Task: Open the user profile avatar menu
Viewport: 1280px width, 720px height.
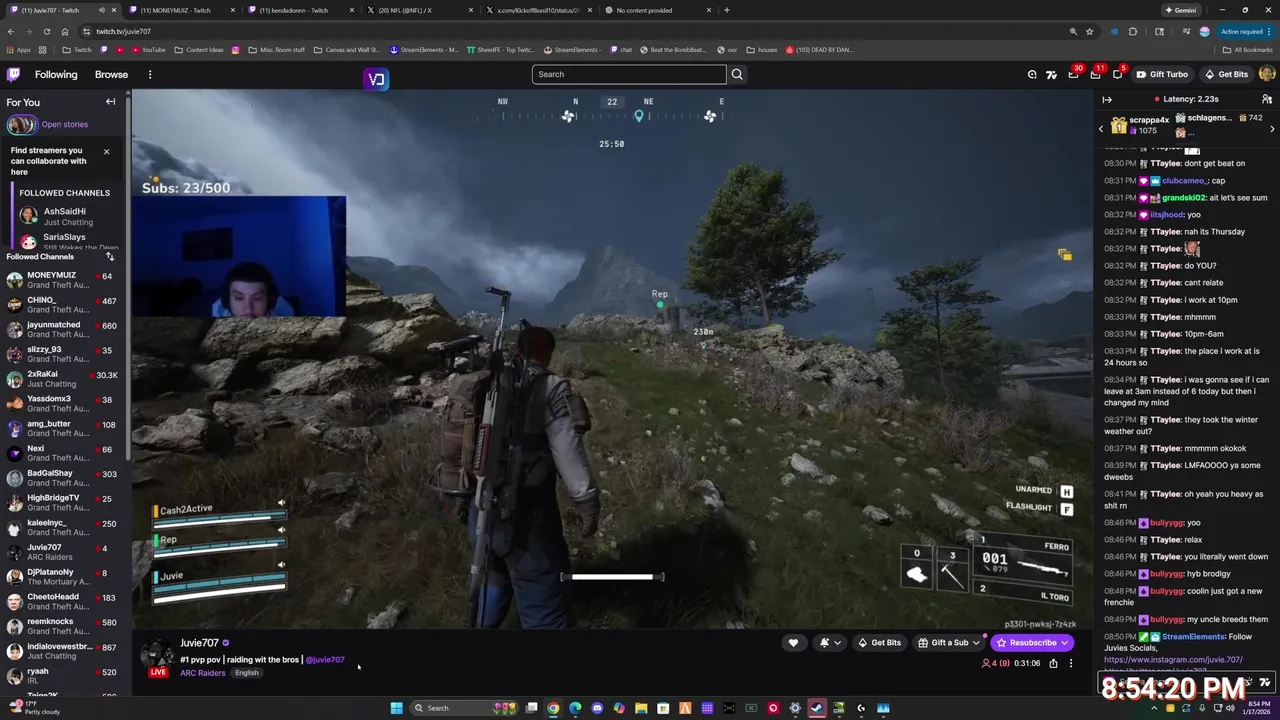Action: [1267, 74]
